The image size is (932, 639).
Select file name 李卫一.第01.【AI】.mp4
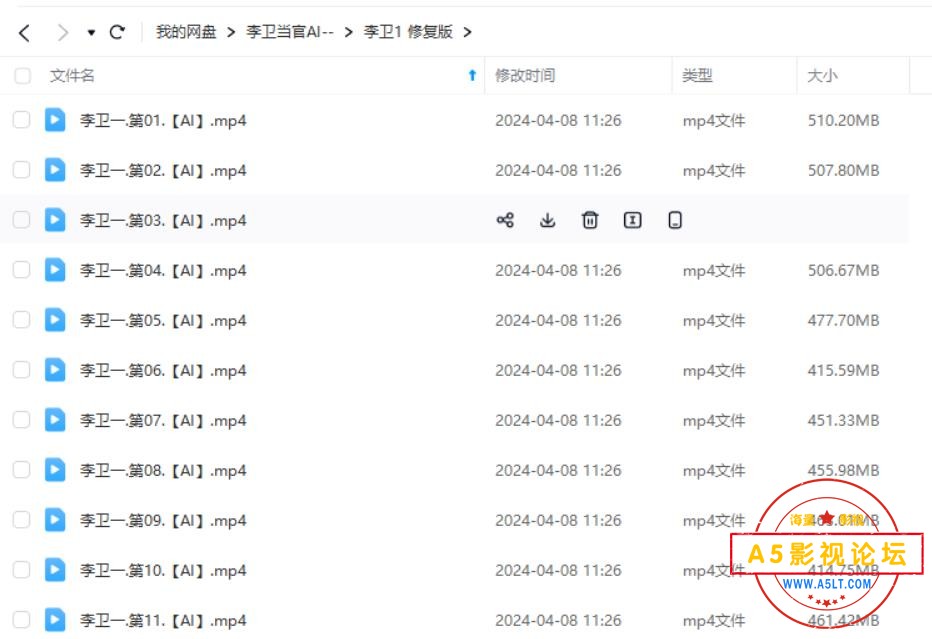(x=163, y=121)
